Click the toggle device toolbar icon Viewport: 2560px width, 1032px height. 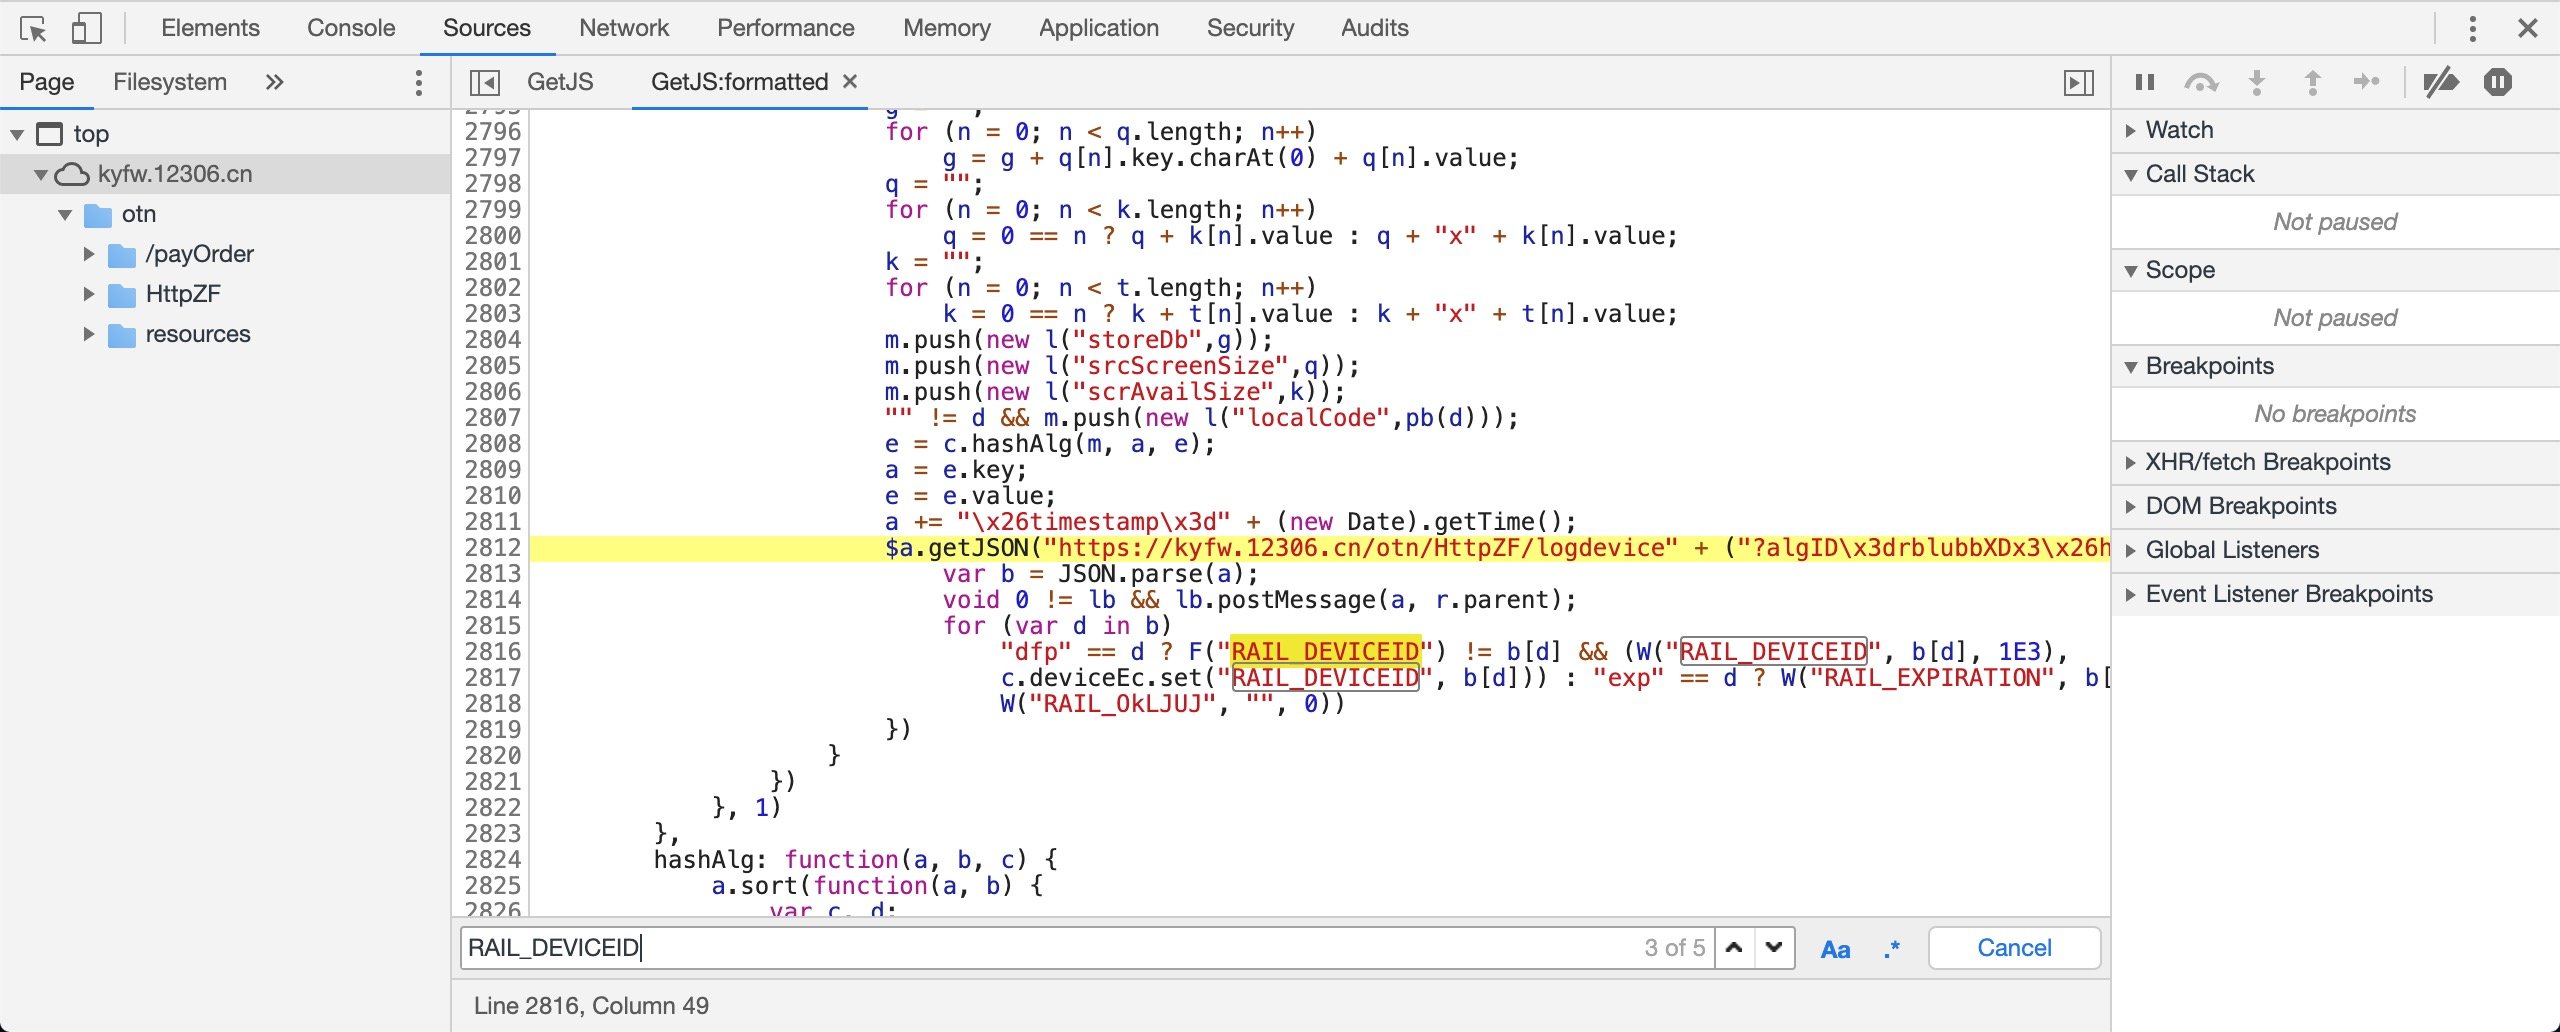(85, 27)
